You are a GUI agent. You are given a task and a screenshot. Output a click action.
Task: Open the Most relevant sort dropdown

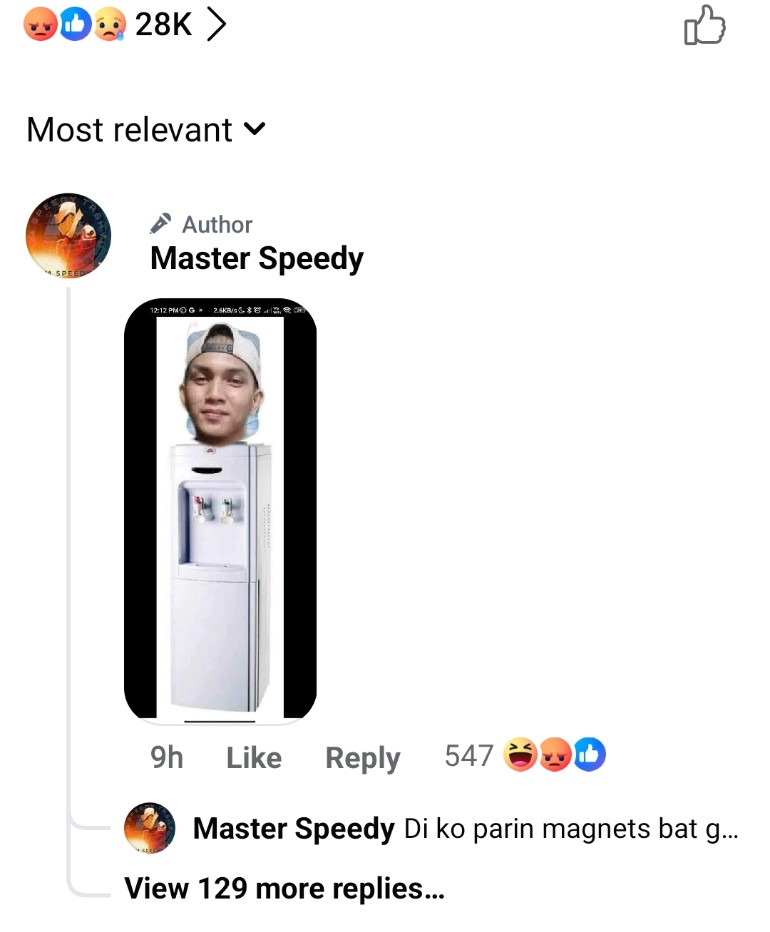146,130
